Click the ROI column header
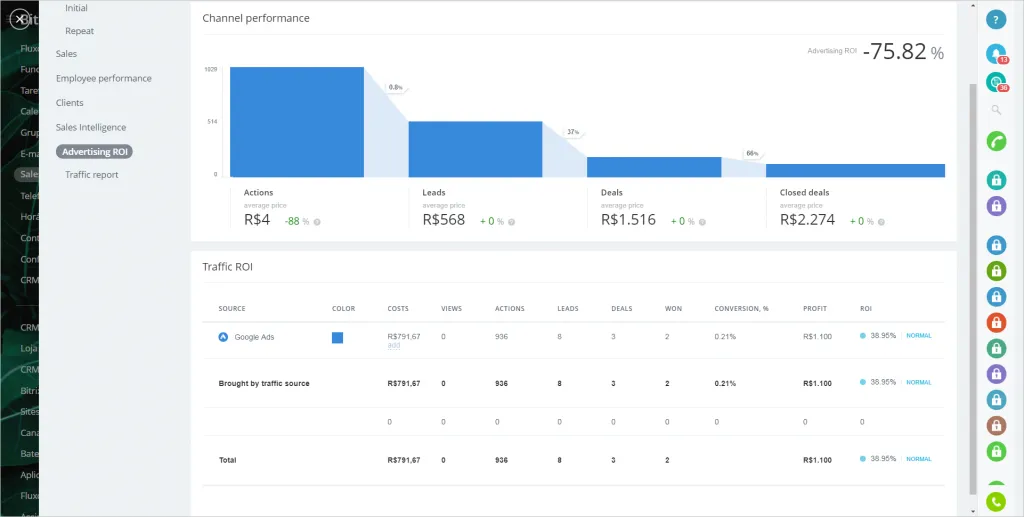The image size is (1024, 517). point(865,309)
